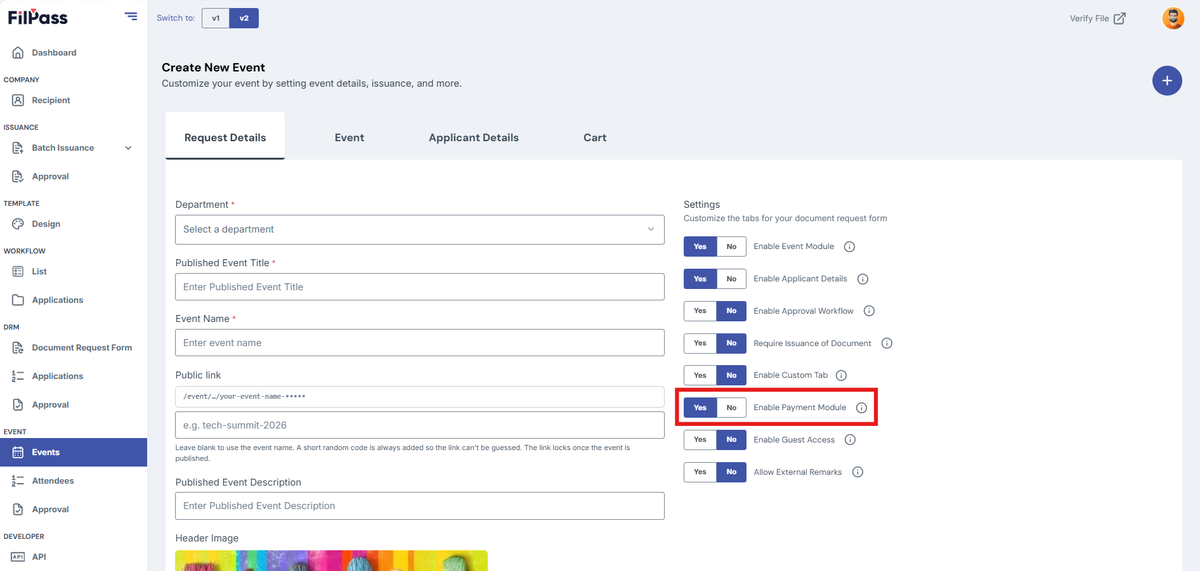Set Allow External Remarks to Yes
Image resolution: width=1200 pixels, height=571 pixels.
tap(700, 472)
